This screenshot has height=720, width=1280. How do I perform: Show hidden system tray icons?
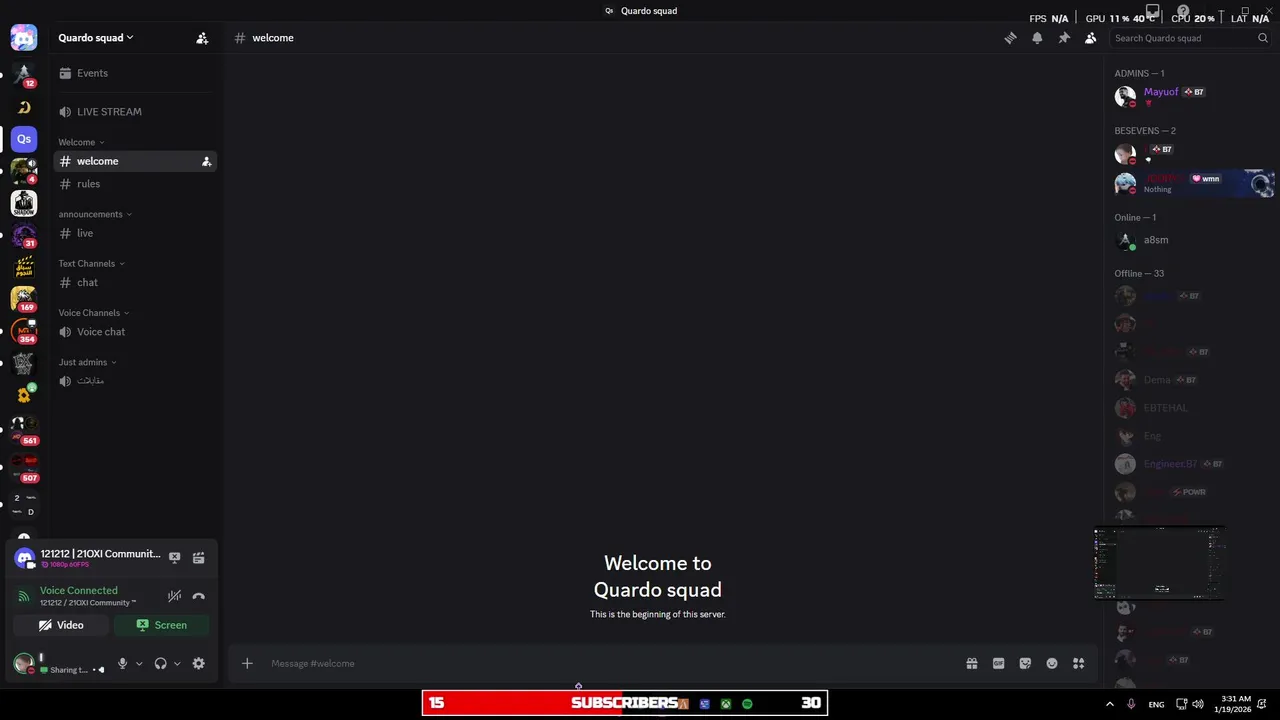click(1109, 704)
